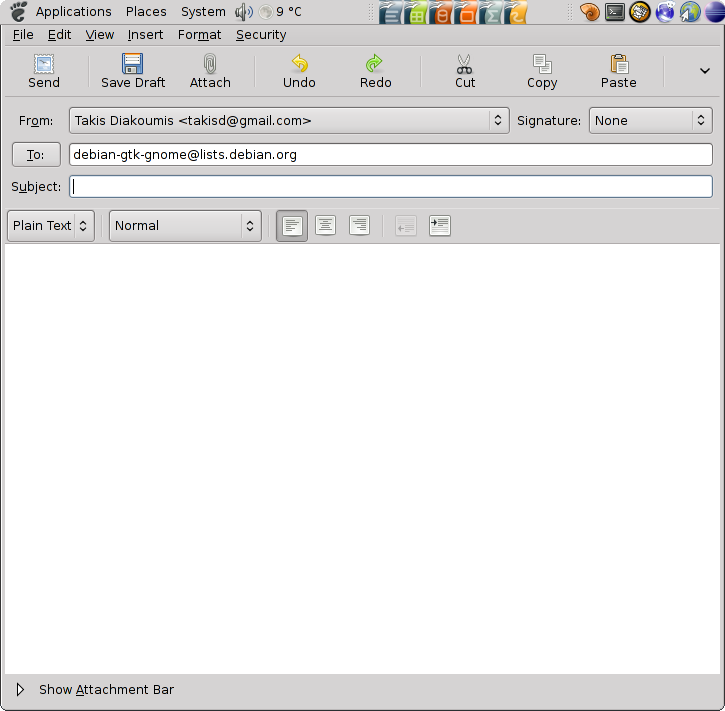725x711 pixels.
Task: Open the globe with mouse pointer browser icon
Action: pos(690,12)
